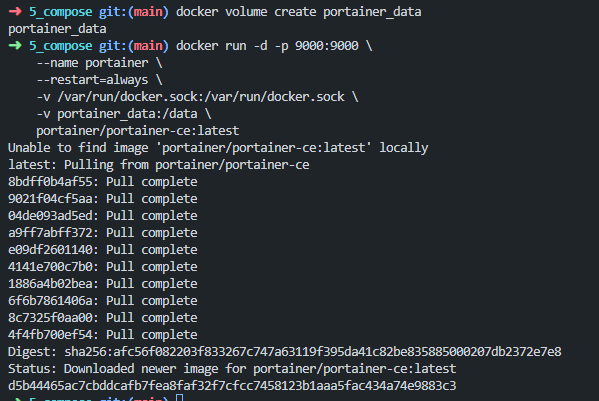
Task: Click 'portainer/portainer-ce:latest' image argument line
Action: [138, 131]
